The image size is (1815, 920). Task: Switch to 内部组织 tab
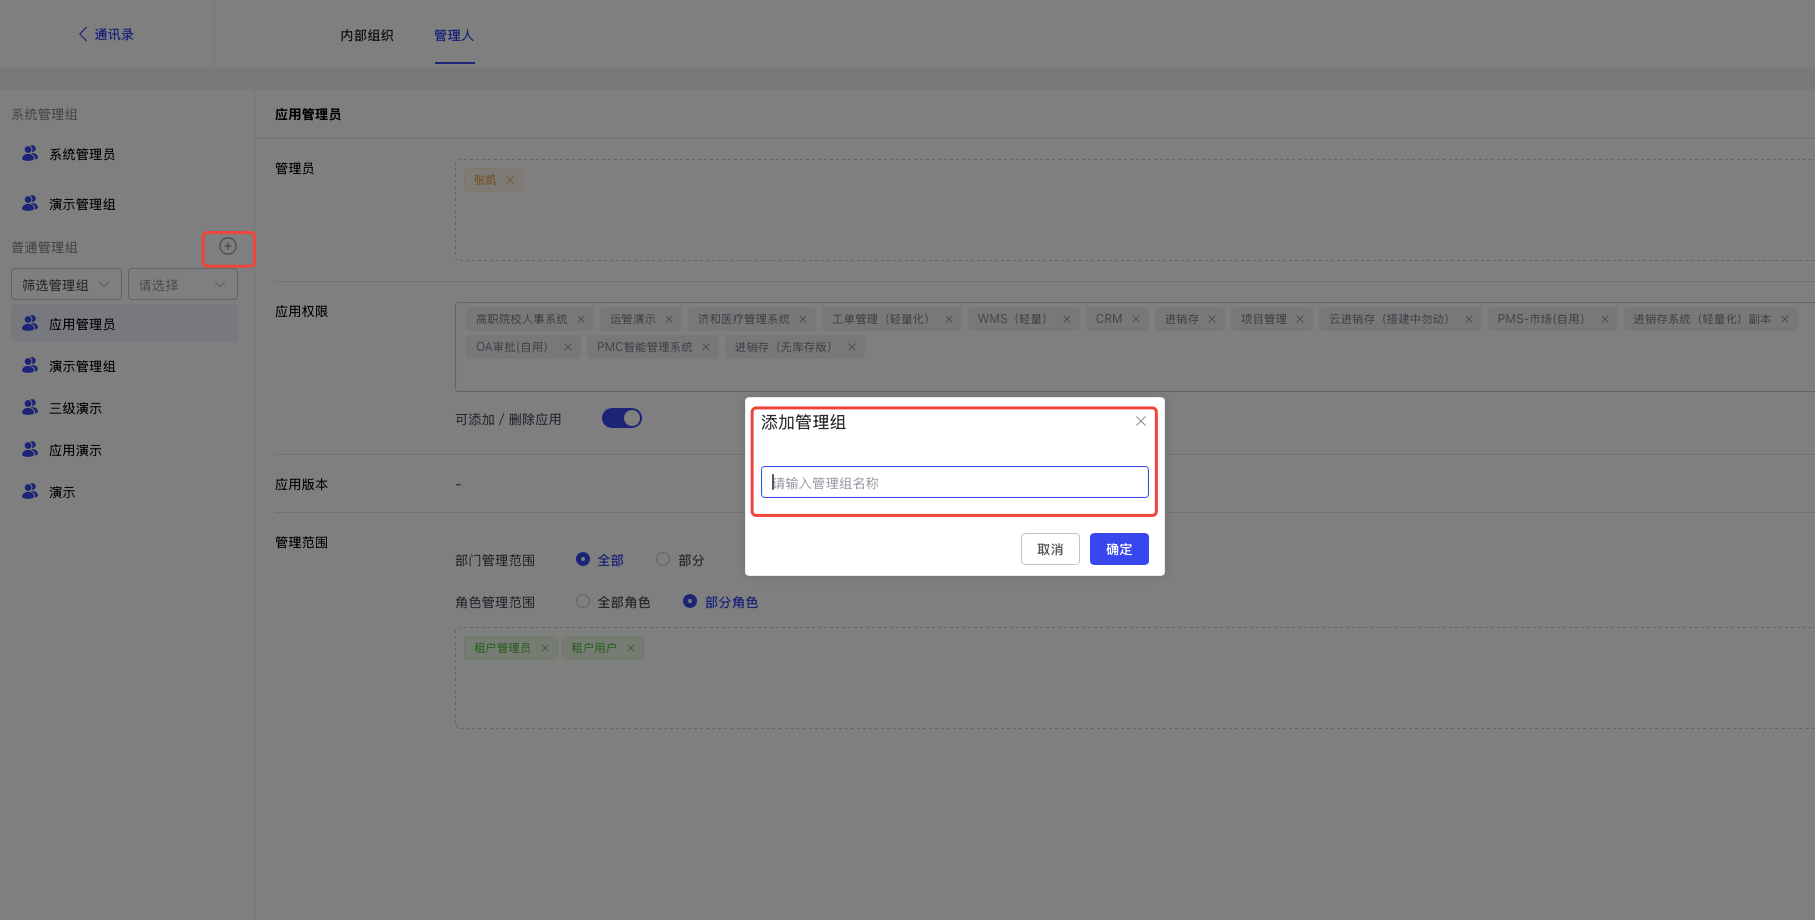[367, 36]
